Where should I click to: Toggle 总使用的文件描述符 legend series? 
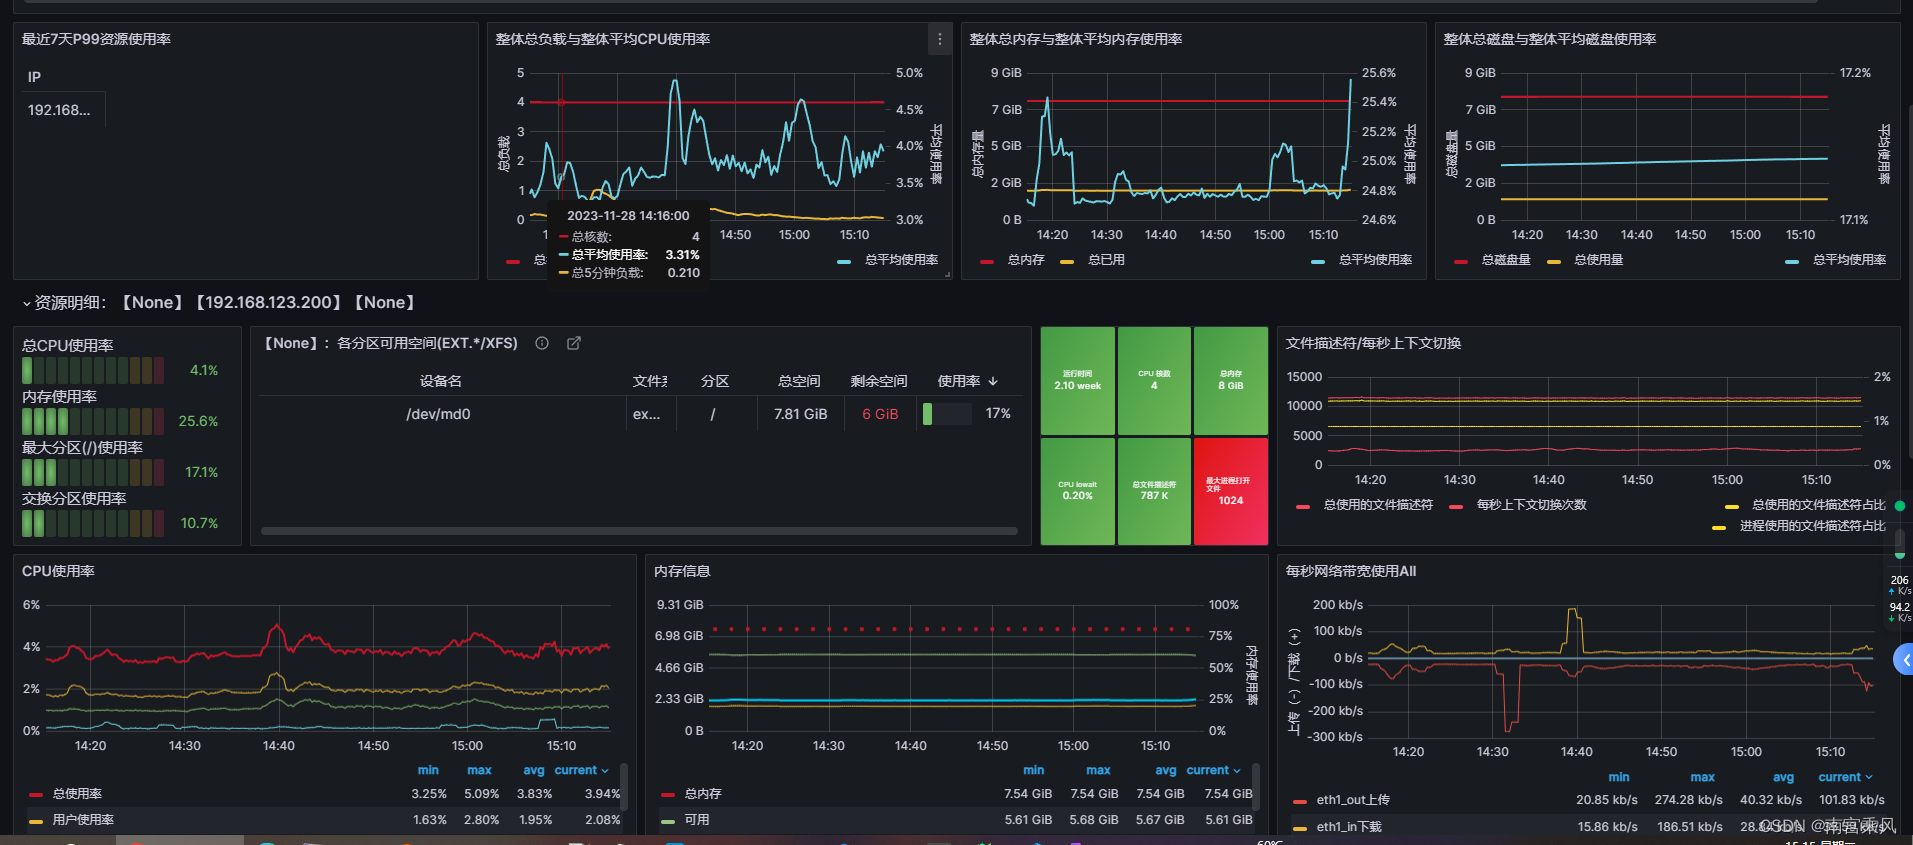[1378, 505]
